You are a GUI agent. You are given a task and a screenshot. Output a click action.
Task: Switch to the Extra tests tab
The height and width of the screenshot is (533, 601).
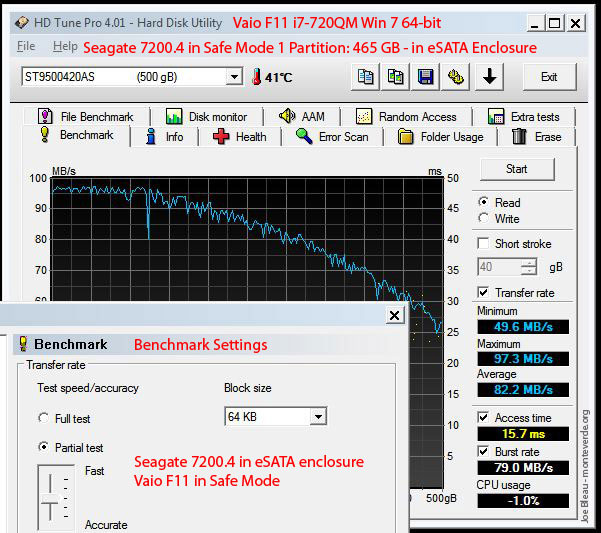524,116
